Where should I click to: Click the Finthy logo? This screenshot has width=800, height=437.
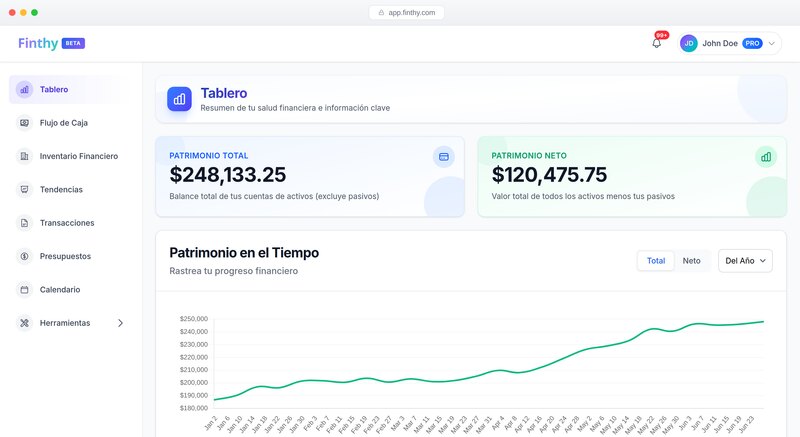coord(38,43)
